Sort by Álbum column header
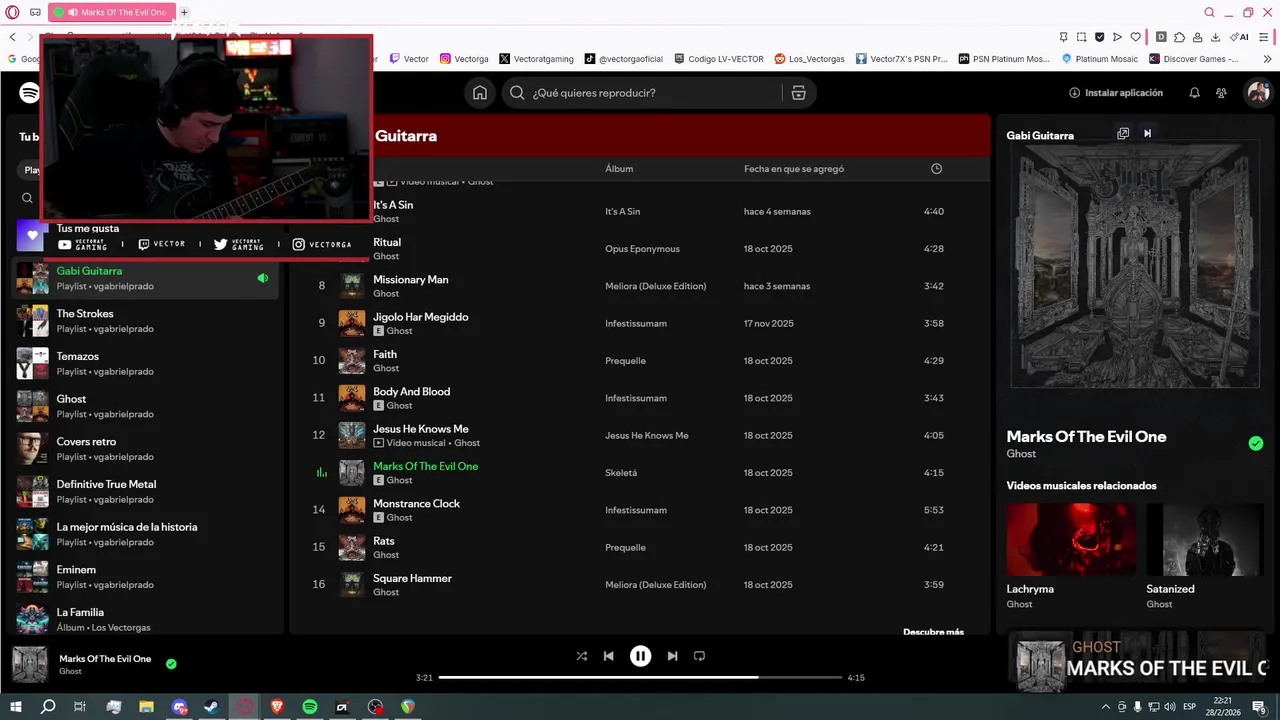 (619, 169)
